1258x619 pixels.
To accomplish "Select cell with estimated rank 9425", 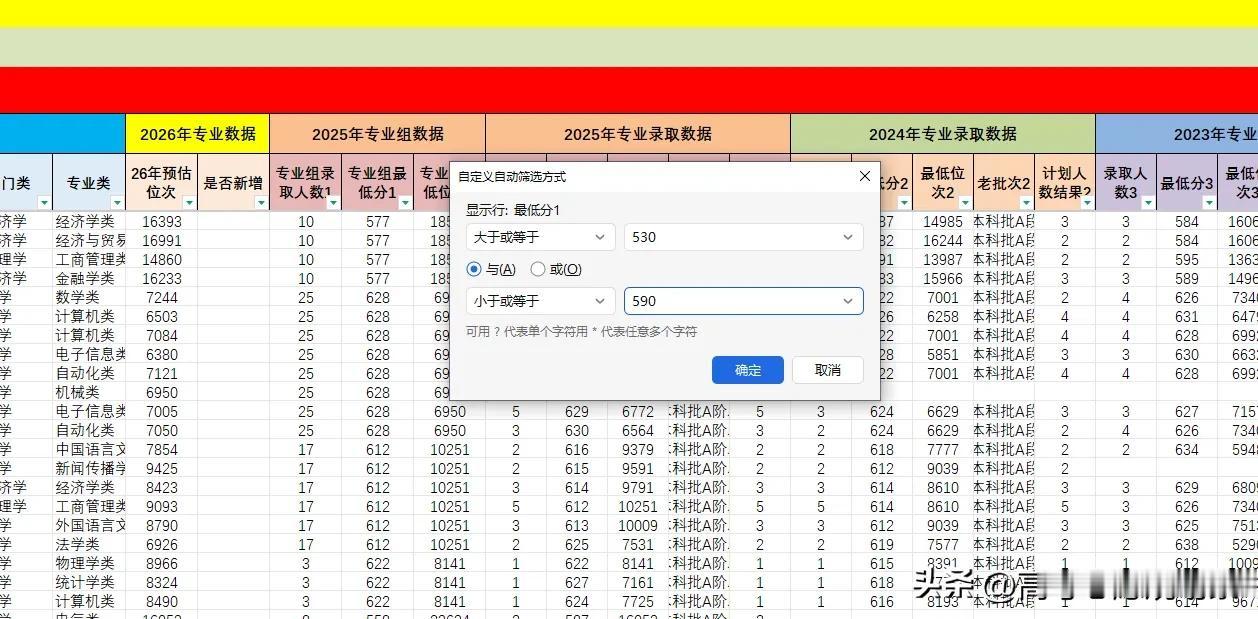I will tap(162, 469).
